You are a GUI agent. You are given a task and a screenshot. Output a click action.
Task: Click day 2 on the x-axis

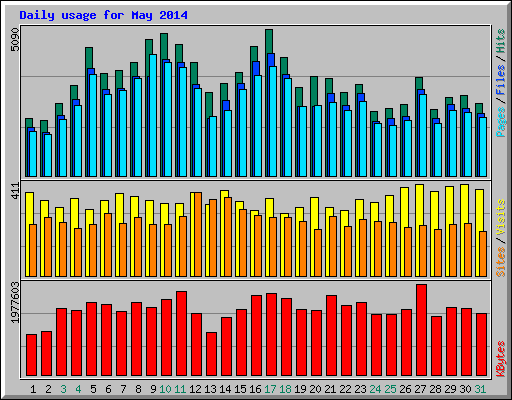[48, 389]
